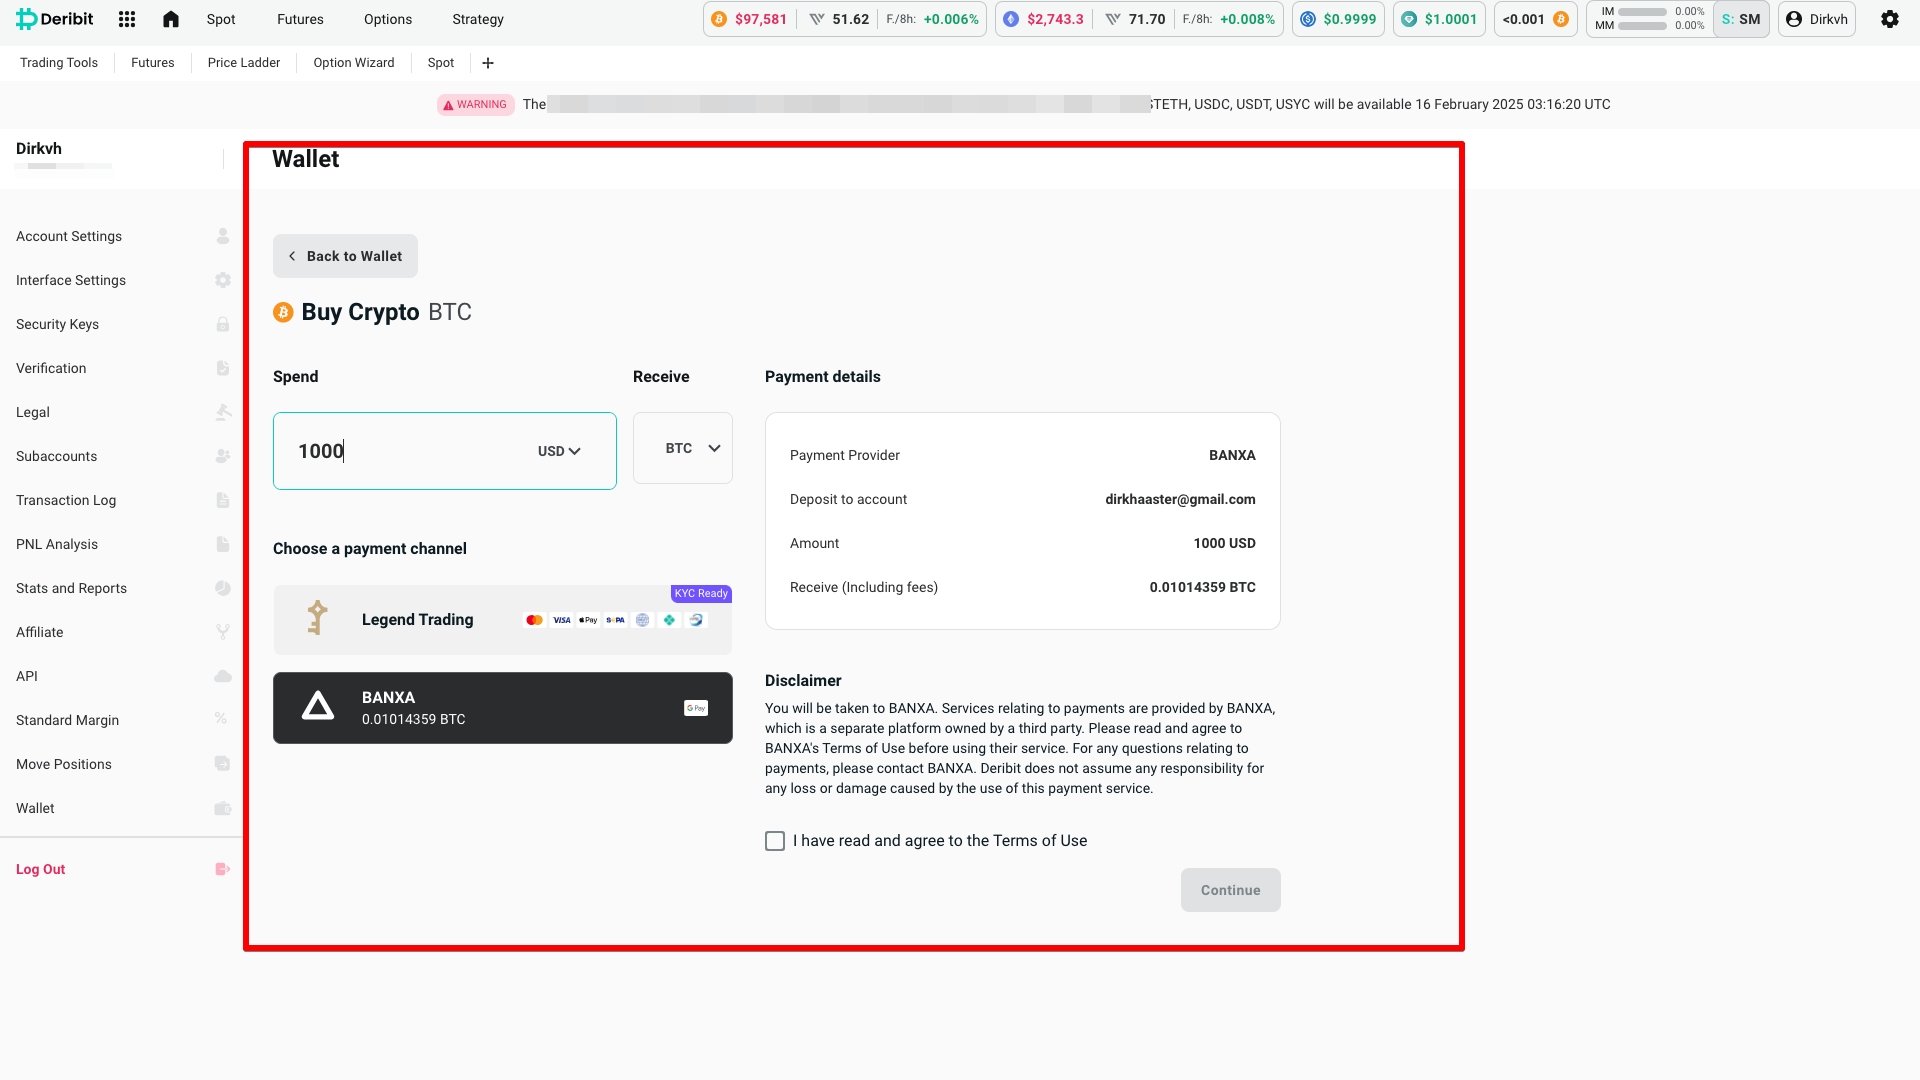Select the Legend Trading payment channel
This screenshot has height=1080, width=1920.
point(503,620)
